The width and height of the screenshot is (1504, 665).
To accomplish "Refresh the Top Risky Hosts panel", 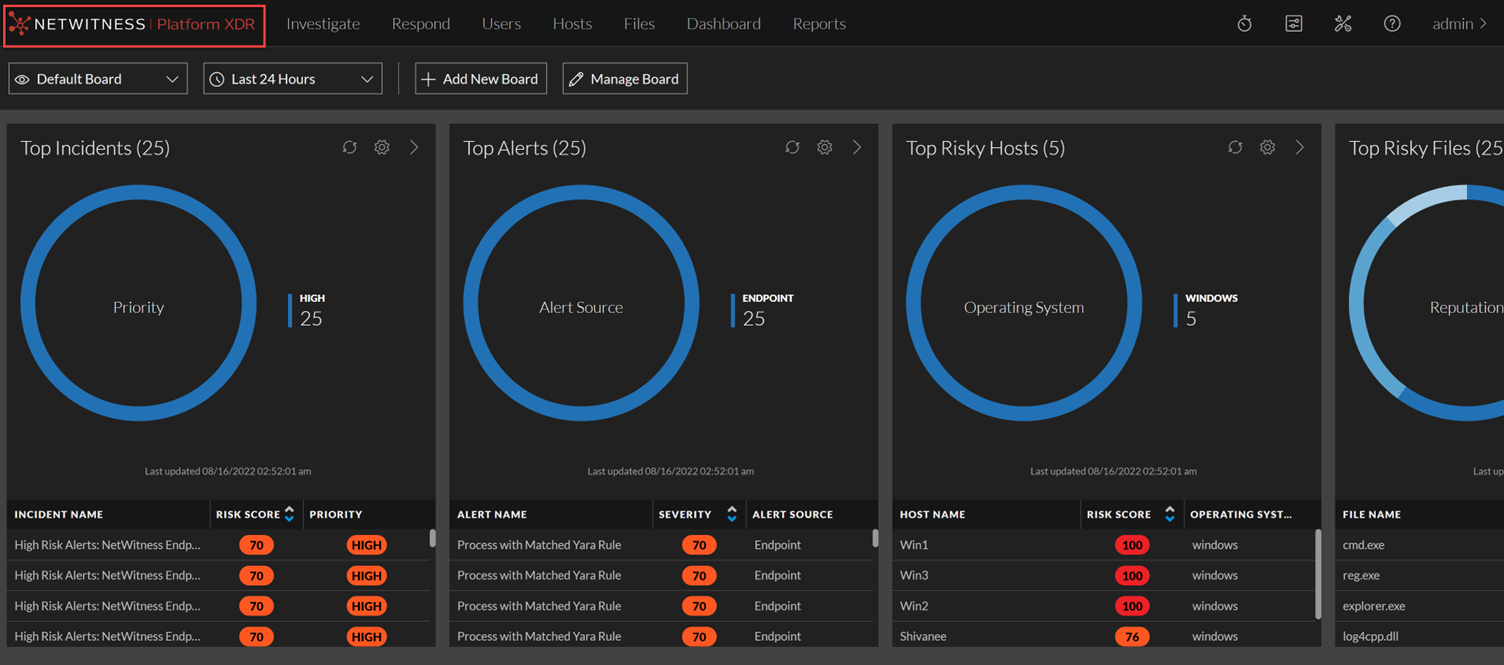I will [1235, 148].
